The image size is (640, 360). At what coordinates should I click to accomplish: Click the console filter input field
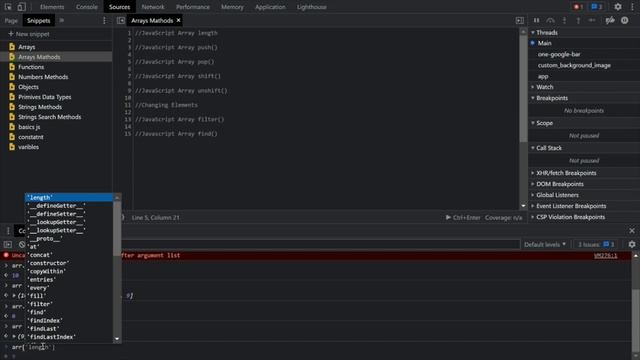point(320,244)
